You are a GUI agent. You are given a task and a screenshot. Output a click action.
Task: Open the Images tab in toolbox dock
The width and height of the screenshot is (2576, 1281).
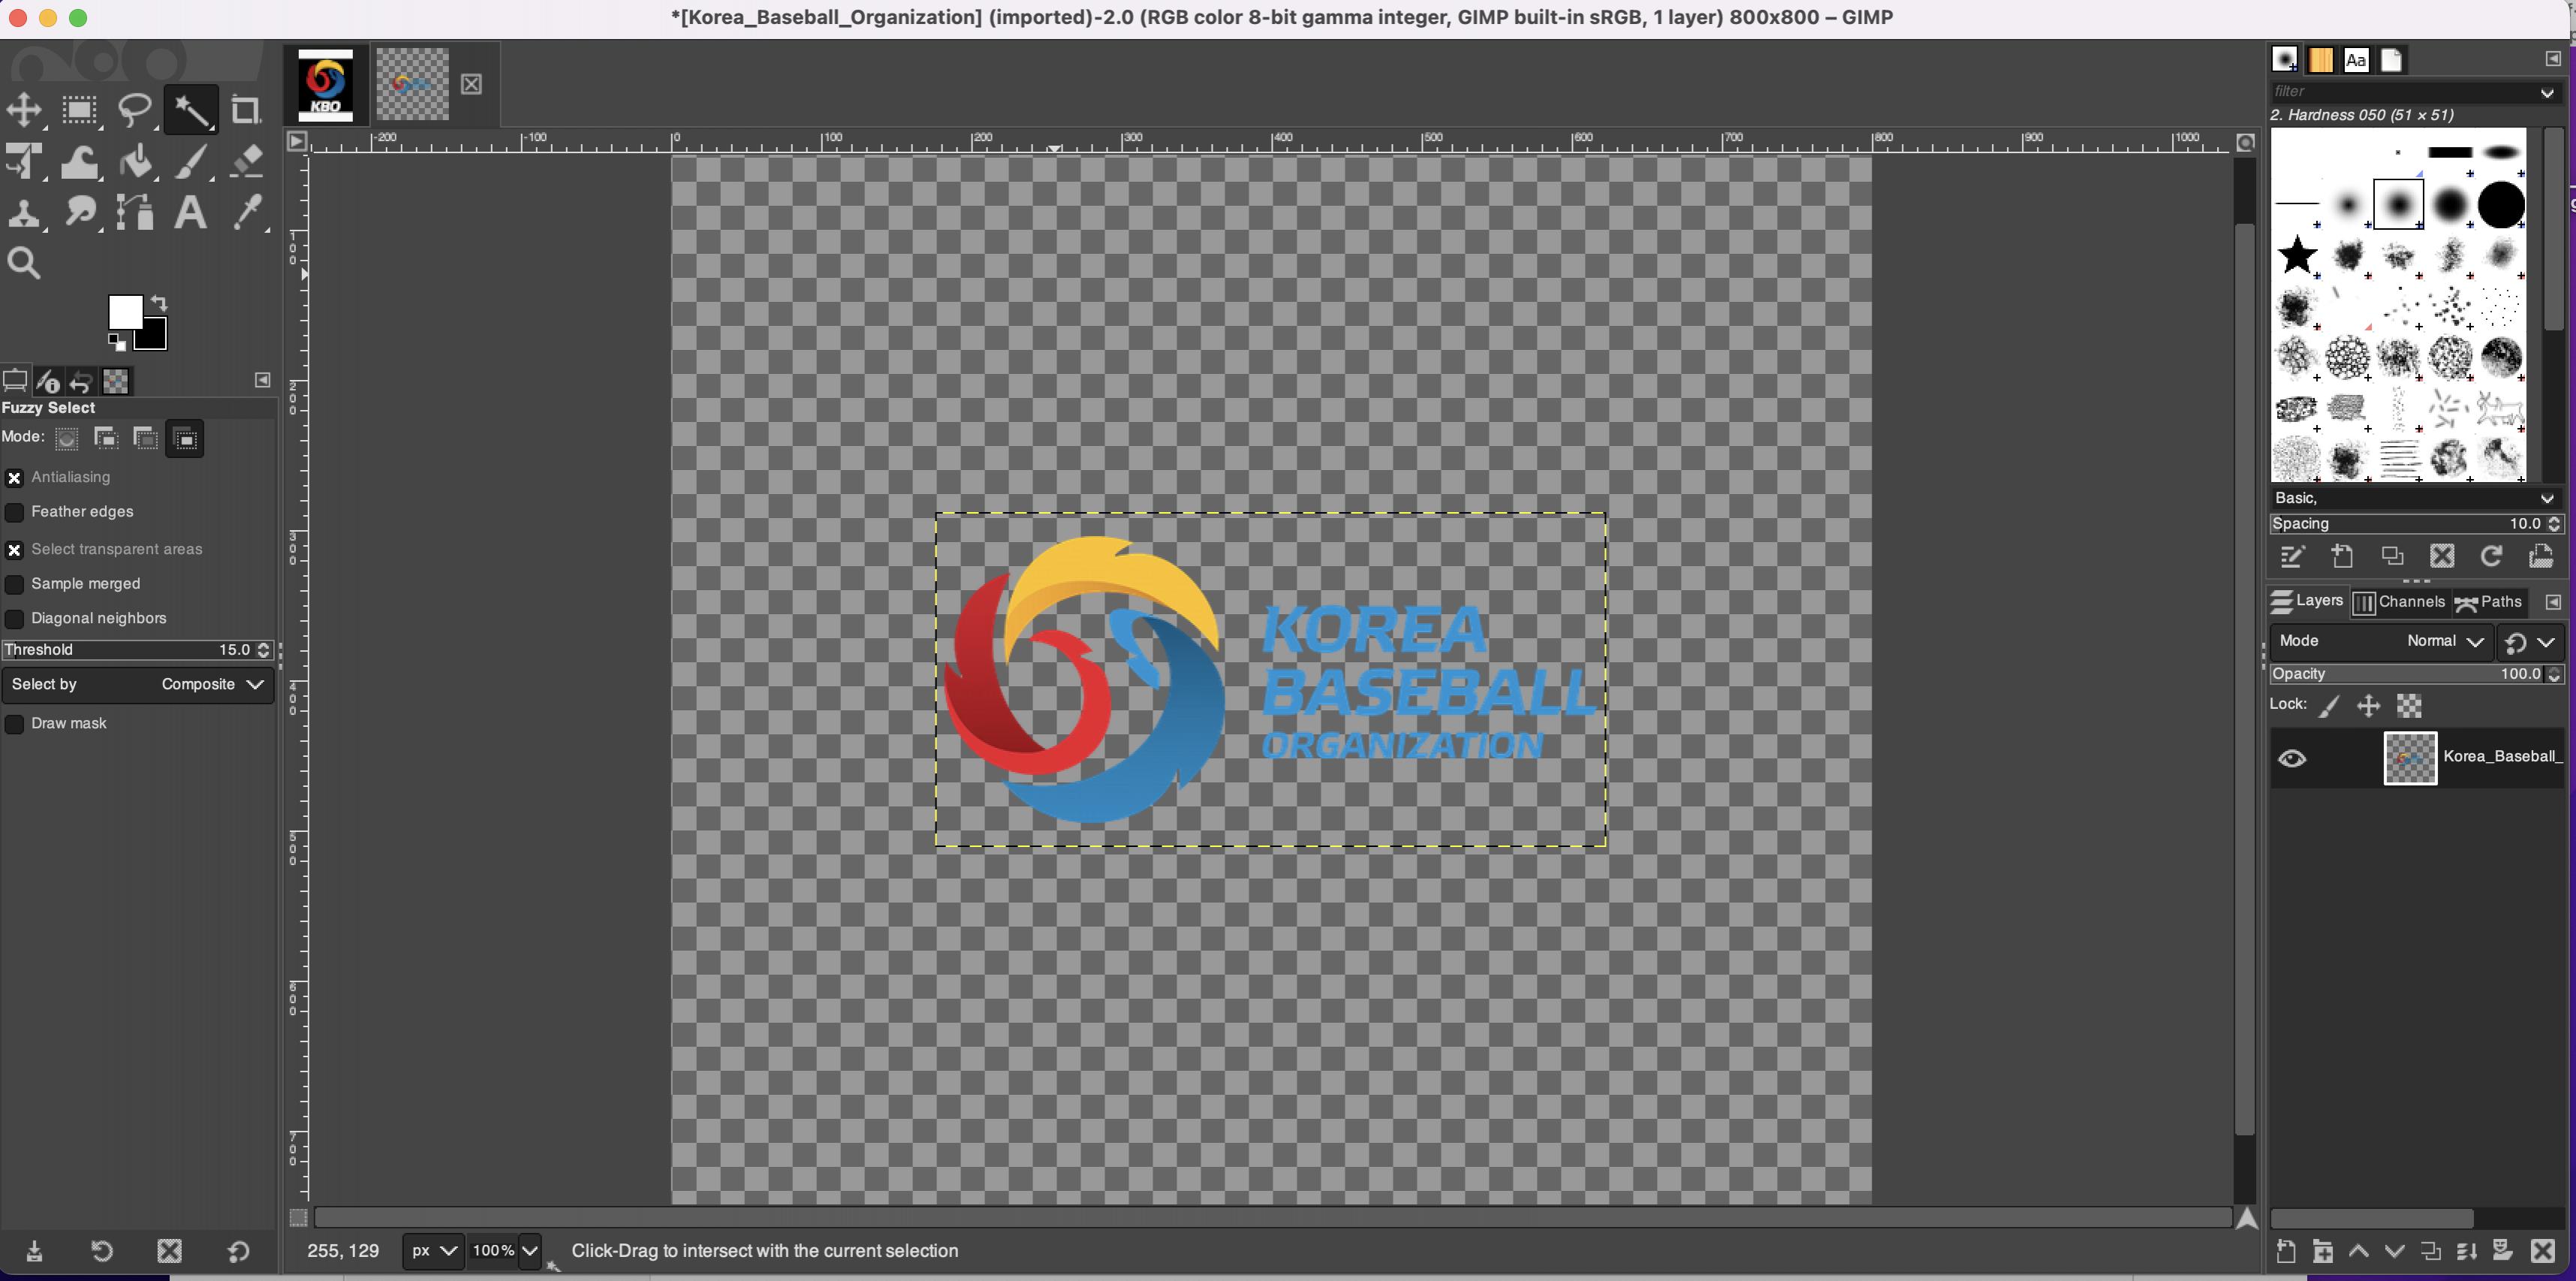coord(116,381)
